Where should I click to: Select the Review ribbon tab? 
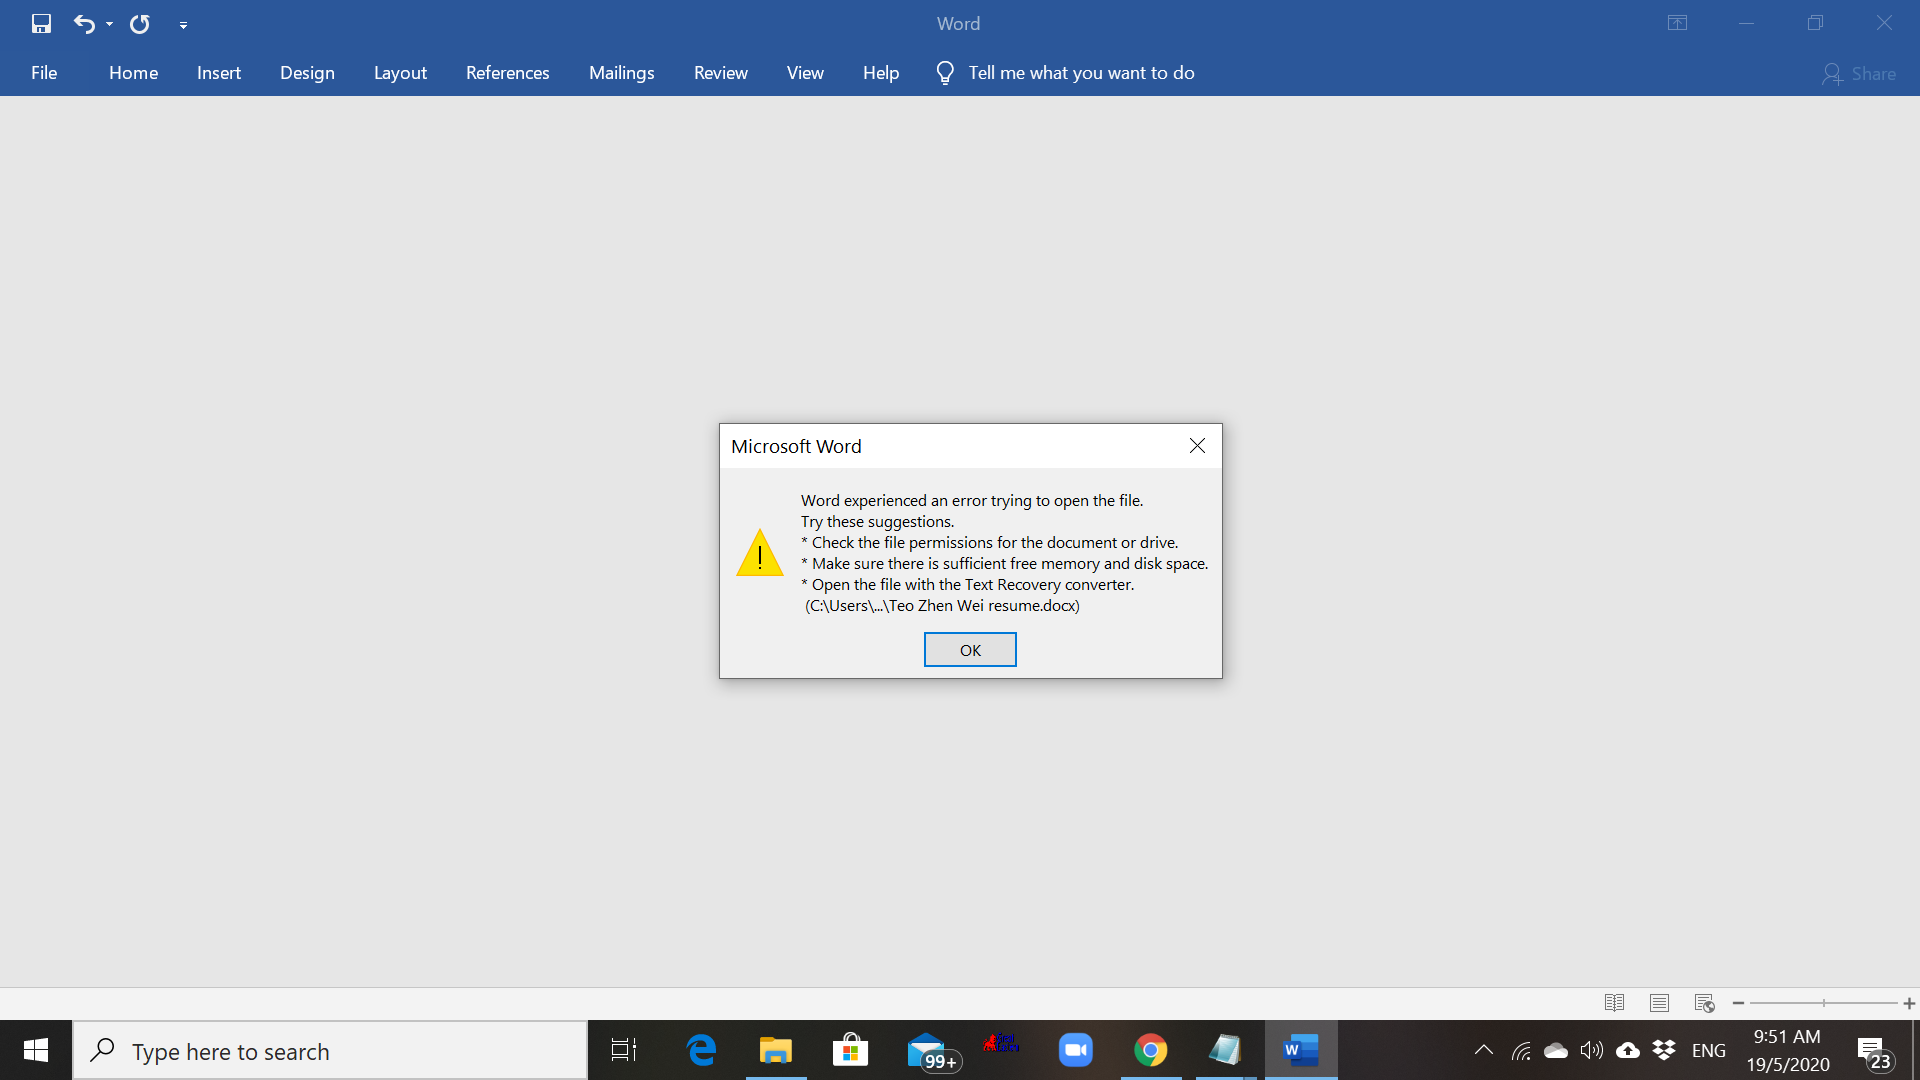click(x=720, y=73)
